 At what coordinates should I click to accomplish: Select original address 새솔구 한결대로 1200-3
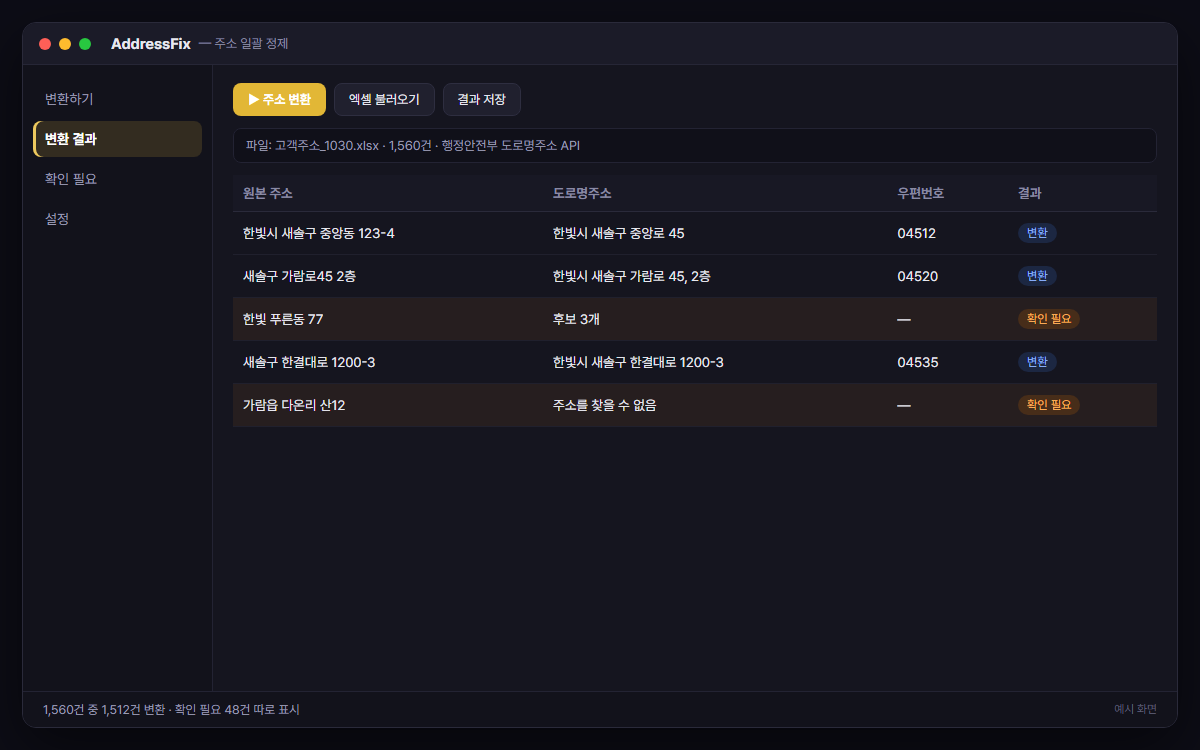coord(309,362)
